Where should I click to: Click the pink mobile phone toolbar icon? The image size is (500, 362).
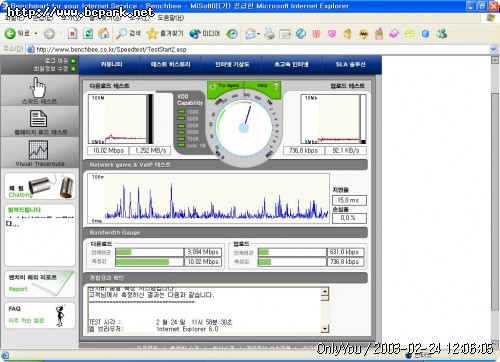(379, 34)
